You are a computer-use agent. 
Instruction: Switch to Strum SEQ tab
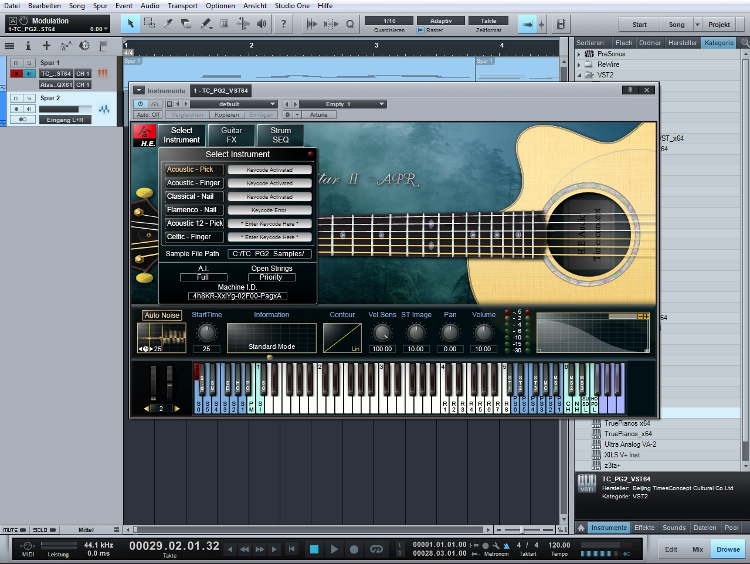pos(281,135)
